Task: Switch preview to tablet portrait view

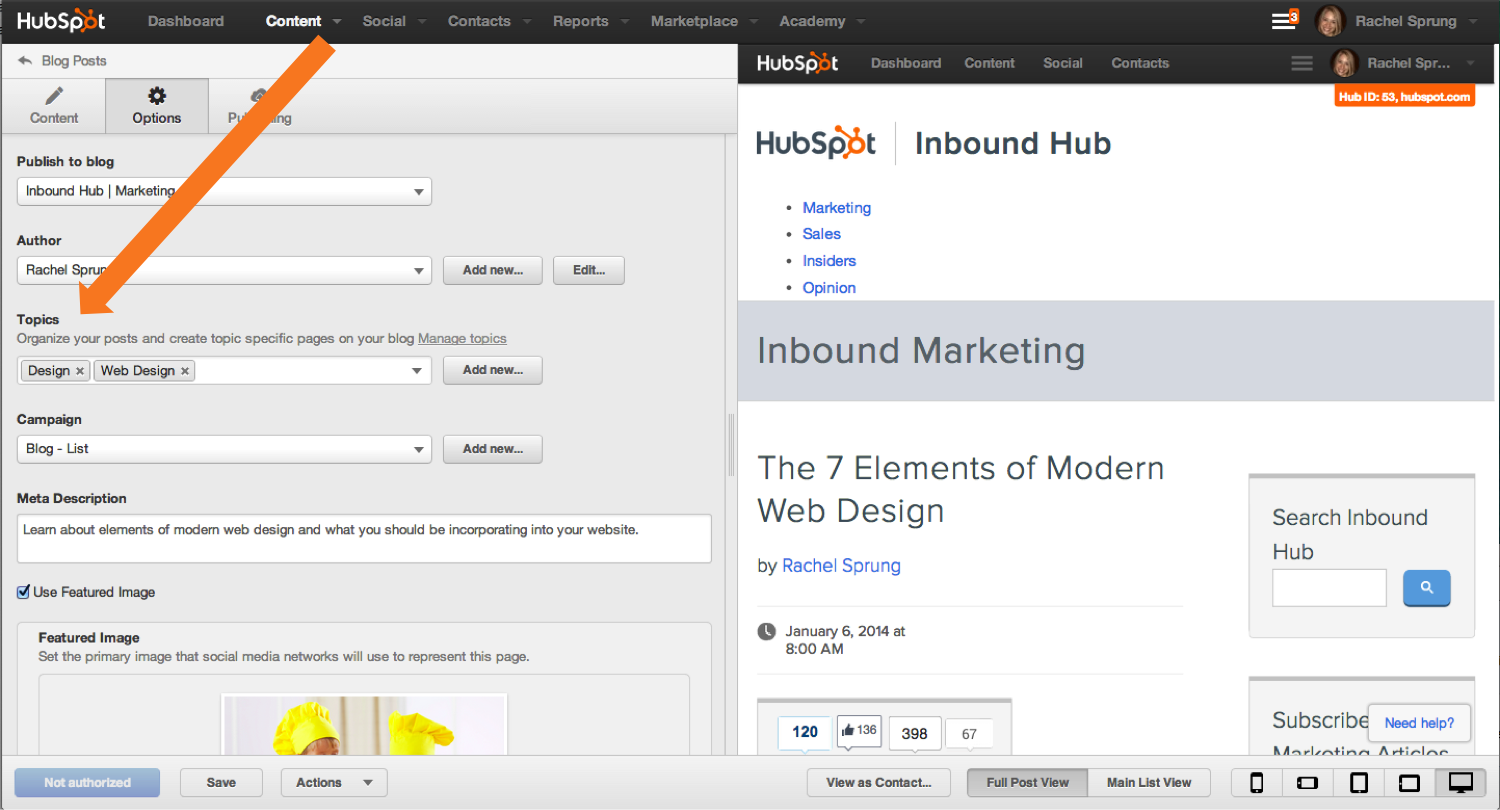Action: coord(1359,783)
